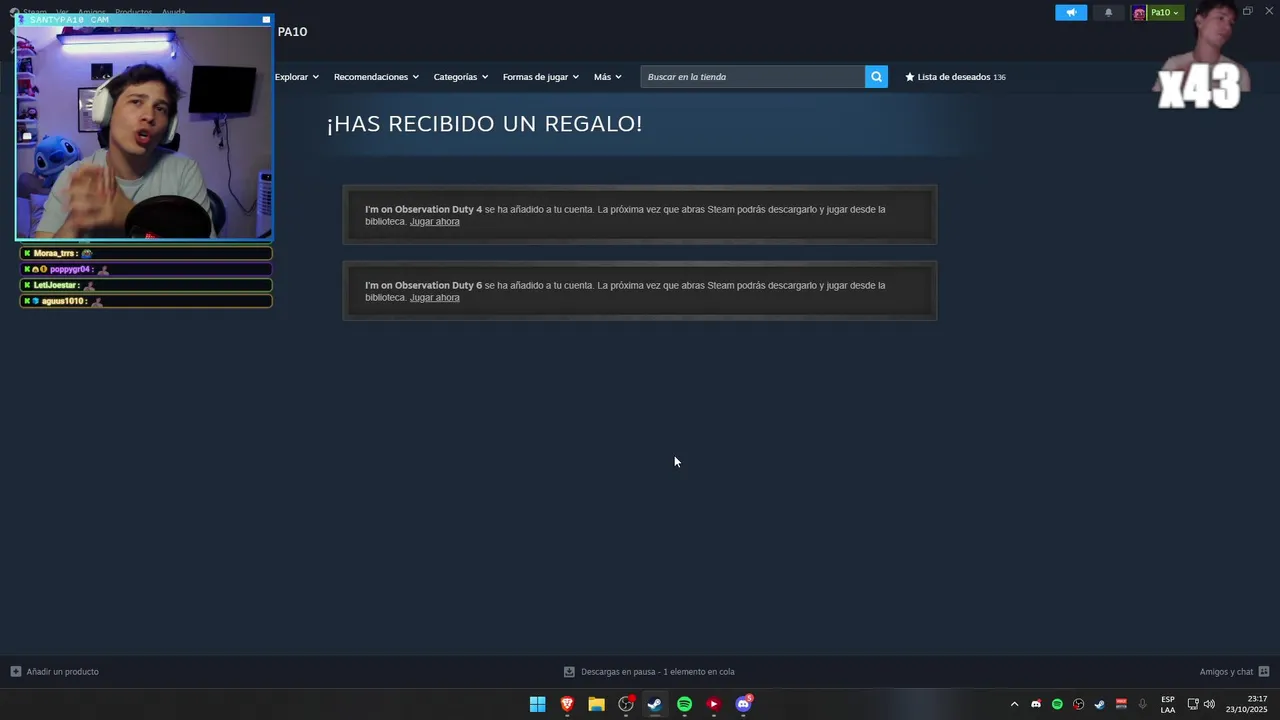1280x720 pixels.
Task: Open the Ayuda menu
Action: click(x=174, y=13)
